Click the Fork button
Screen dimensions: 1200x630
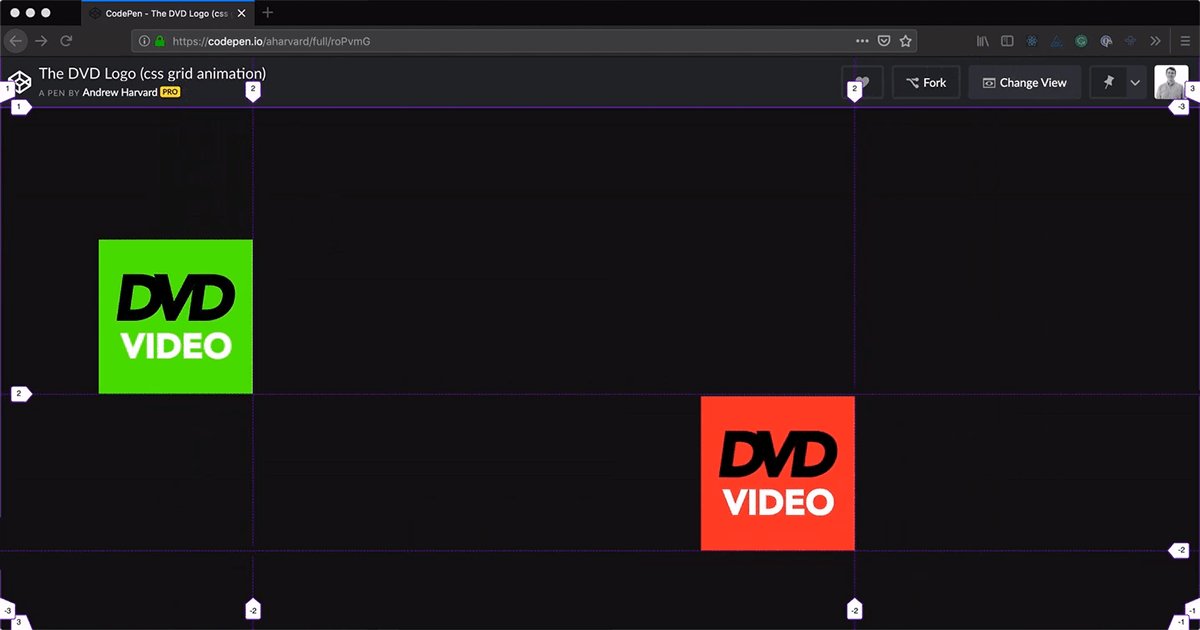pyautogui.click(x=925, y=83)
